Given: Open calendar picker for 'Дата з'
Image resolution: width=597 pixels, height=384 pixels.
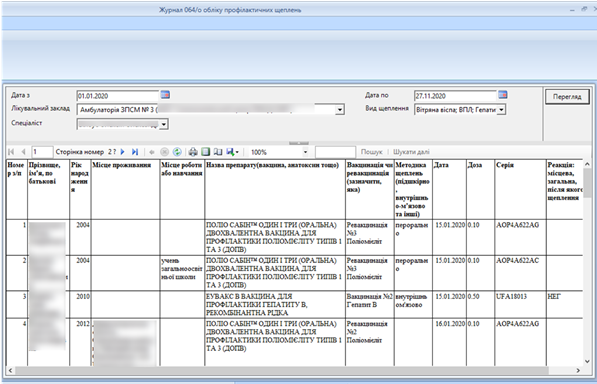Looking at the screenshot, I should click(165, 94).
